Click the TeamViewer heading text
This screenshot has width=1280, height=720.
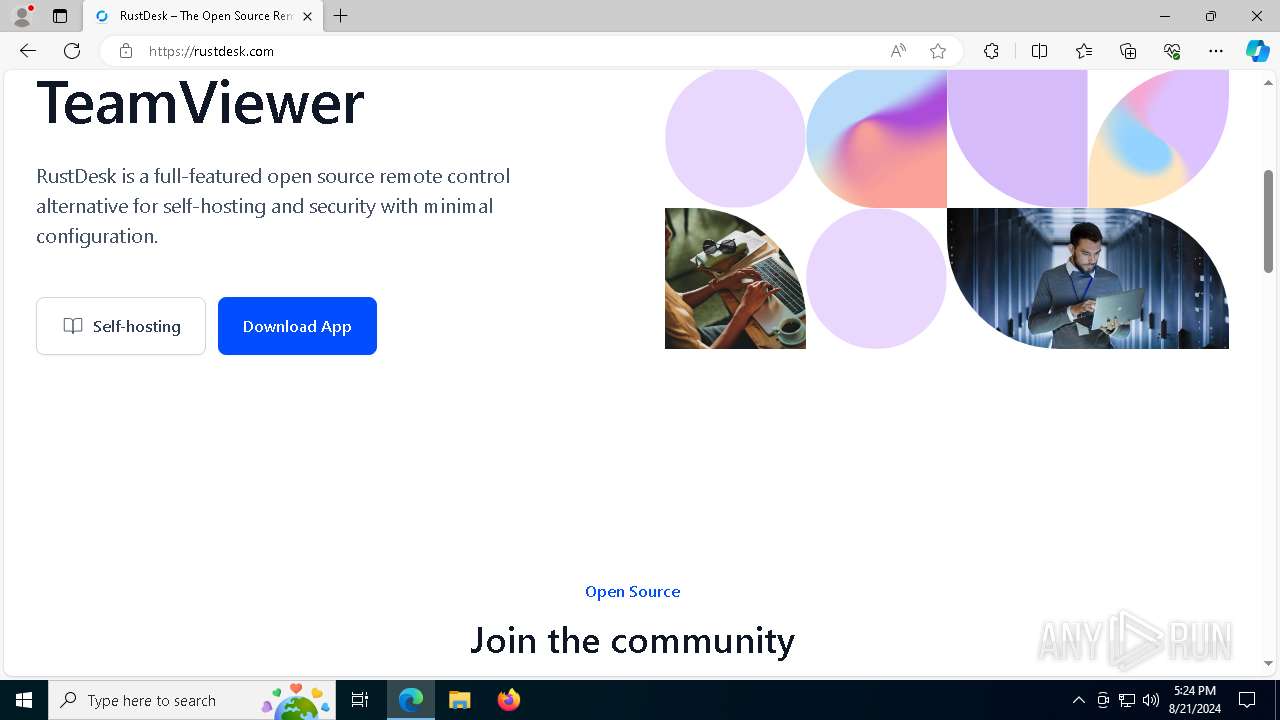tap(200, 102)
